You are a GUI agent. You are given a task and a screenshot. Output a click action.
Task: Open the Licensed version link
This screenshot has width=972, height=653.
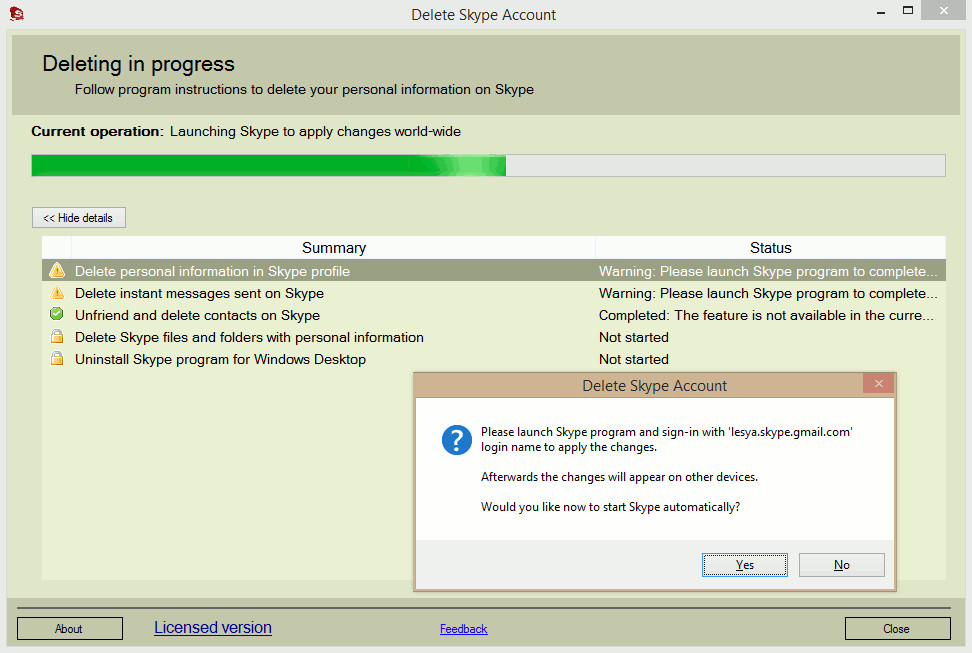point(213,628)
